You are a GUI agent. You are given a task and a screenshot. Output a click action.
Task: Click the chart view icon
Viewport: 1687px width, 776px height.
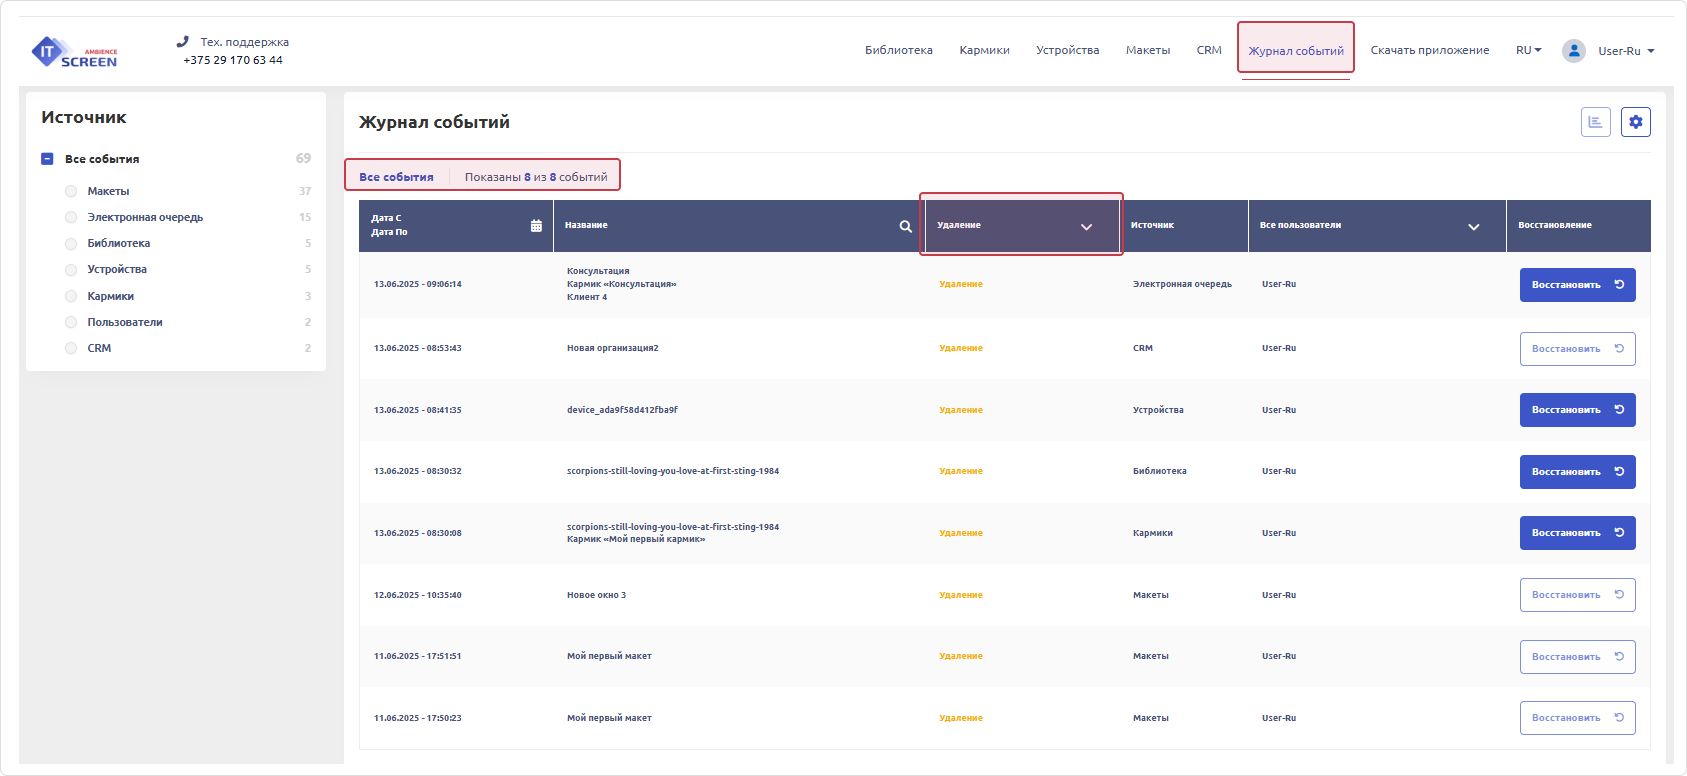1595,122
